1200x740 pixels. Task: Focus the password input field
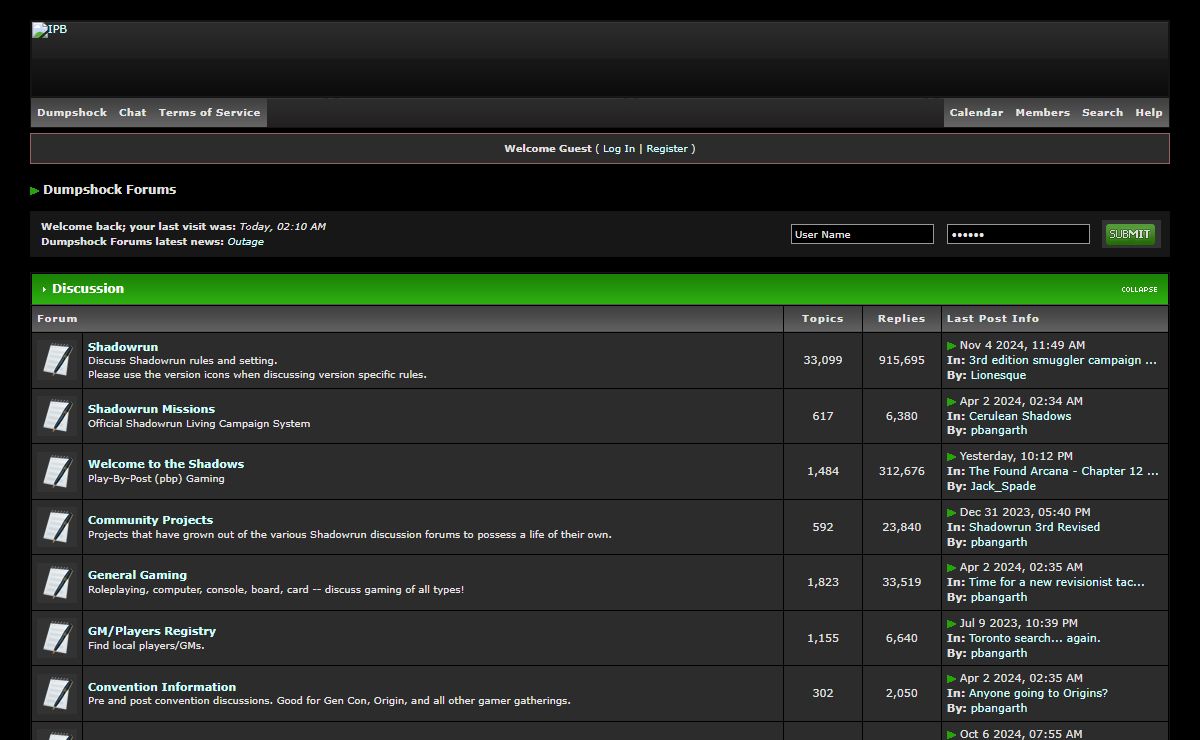[x=1017, y=234]
